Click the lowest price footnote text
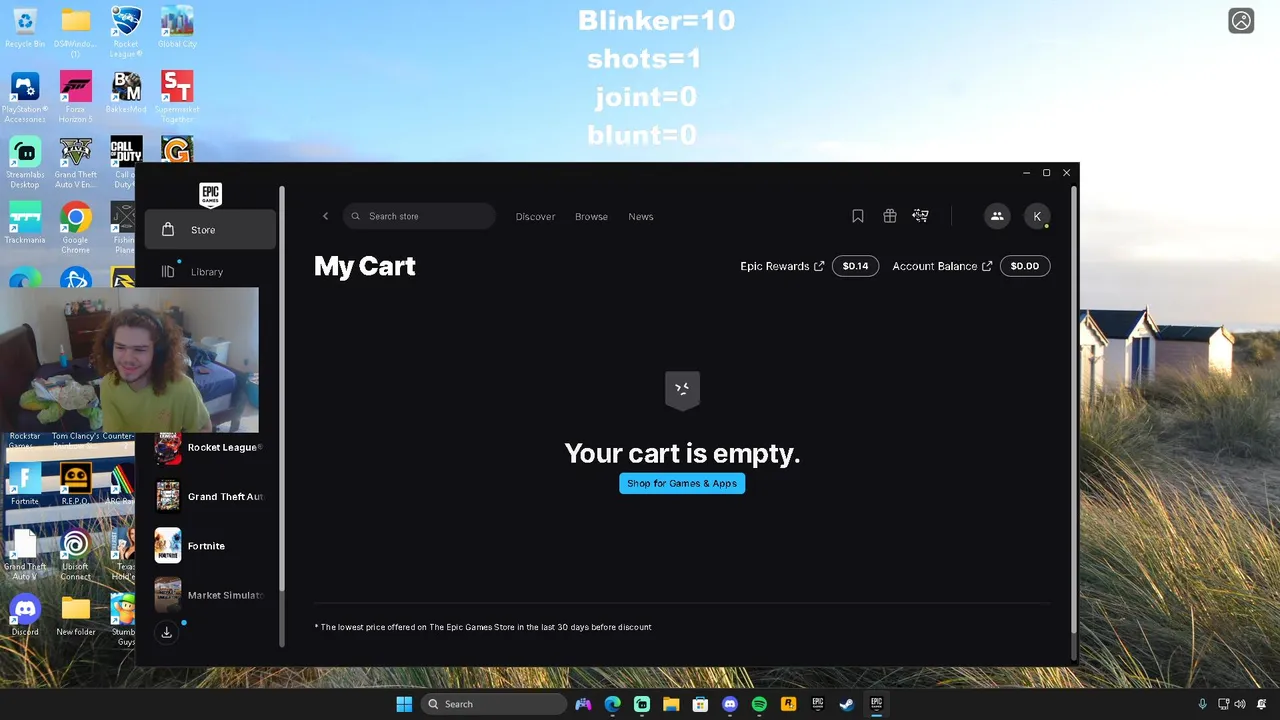 483,627
